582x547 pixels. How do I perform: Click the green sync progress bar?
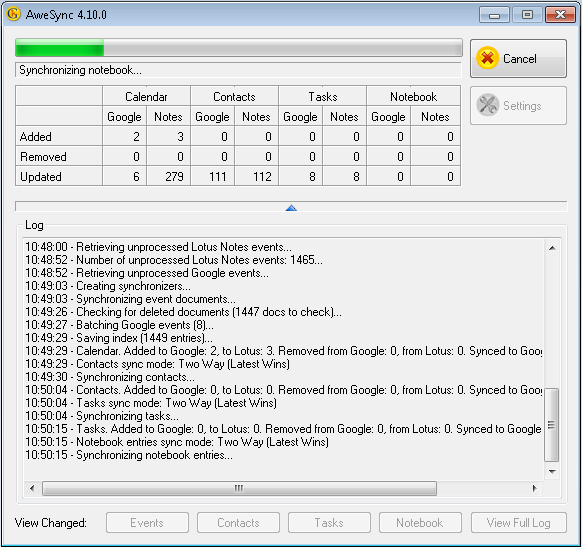pos(59,48)
